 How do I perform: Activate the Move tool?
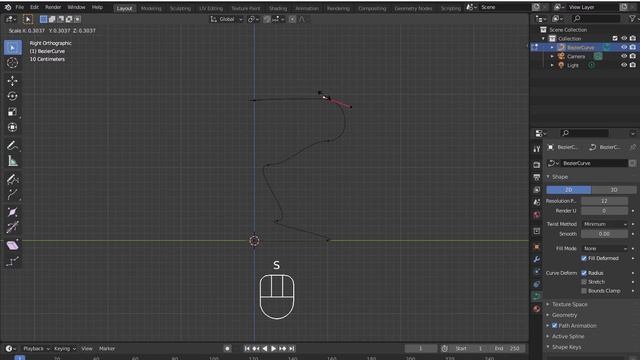(x=12, y=80)
